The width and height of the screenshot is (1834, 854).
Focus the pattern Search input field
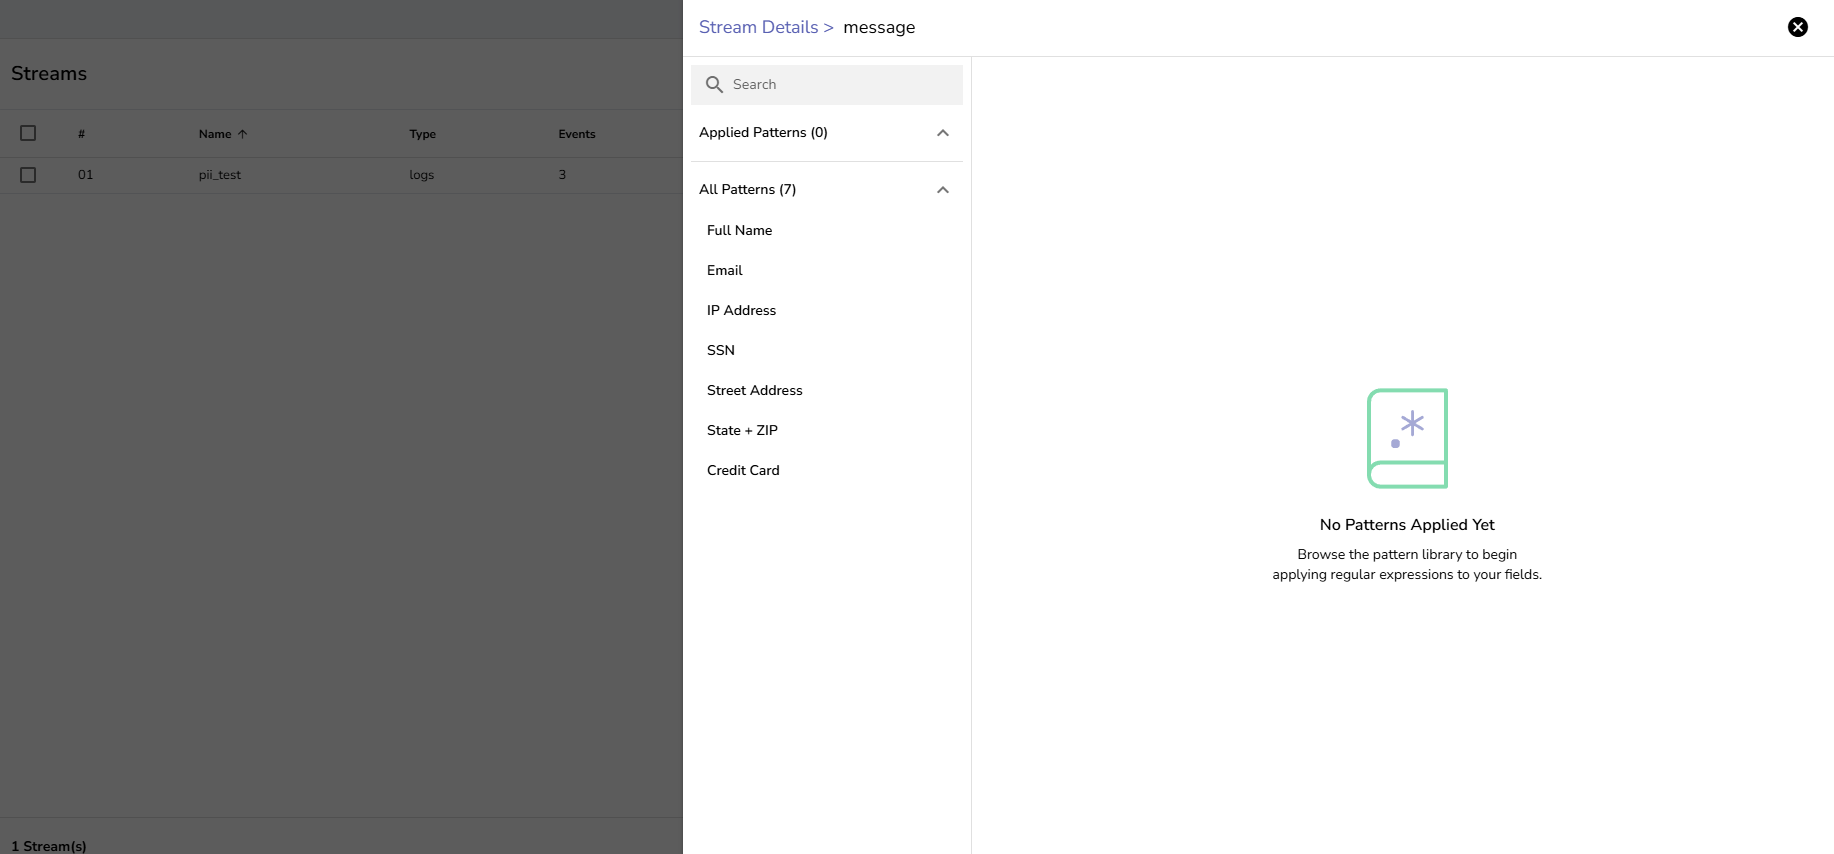point(840,85)
